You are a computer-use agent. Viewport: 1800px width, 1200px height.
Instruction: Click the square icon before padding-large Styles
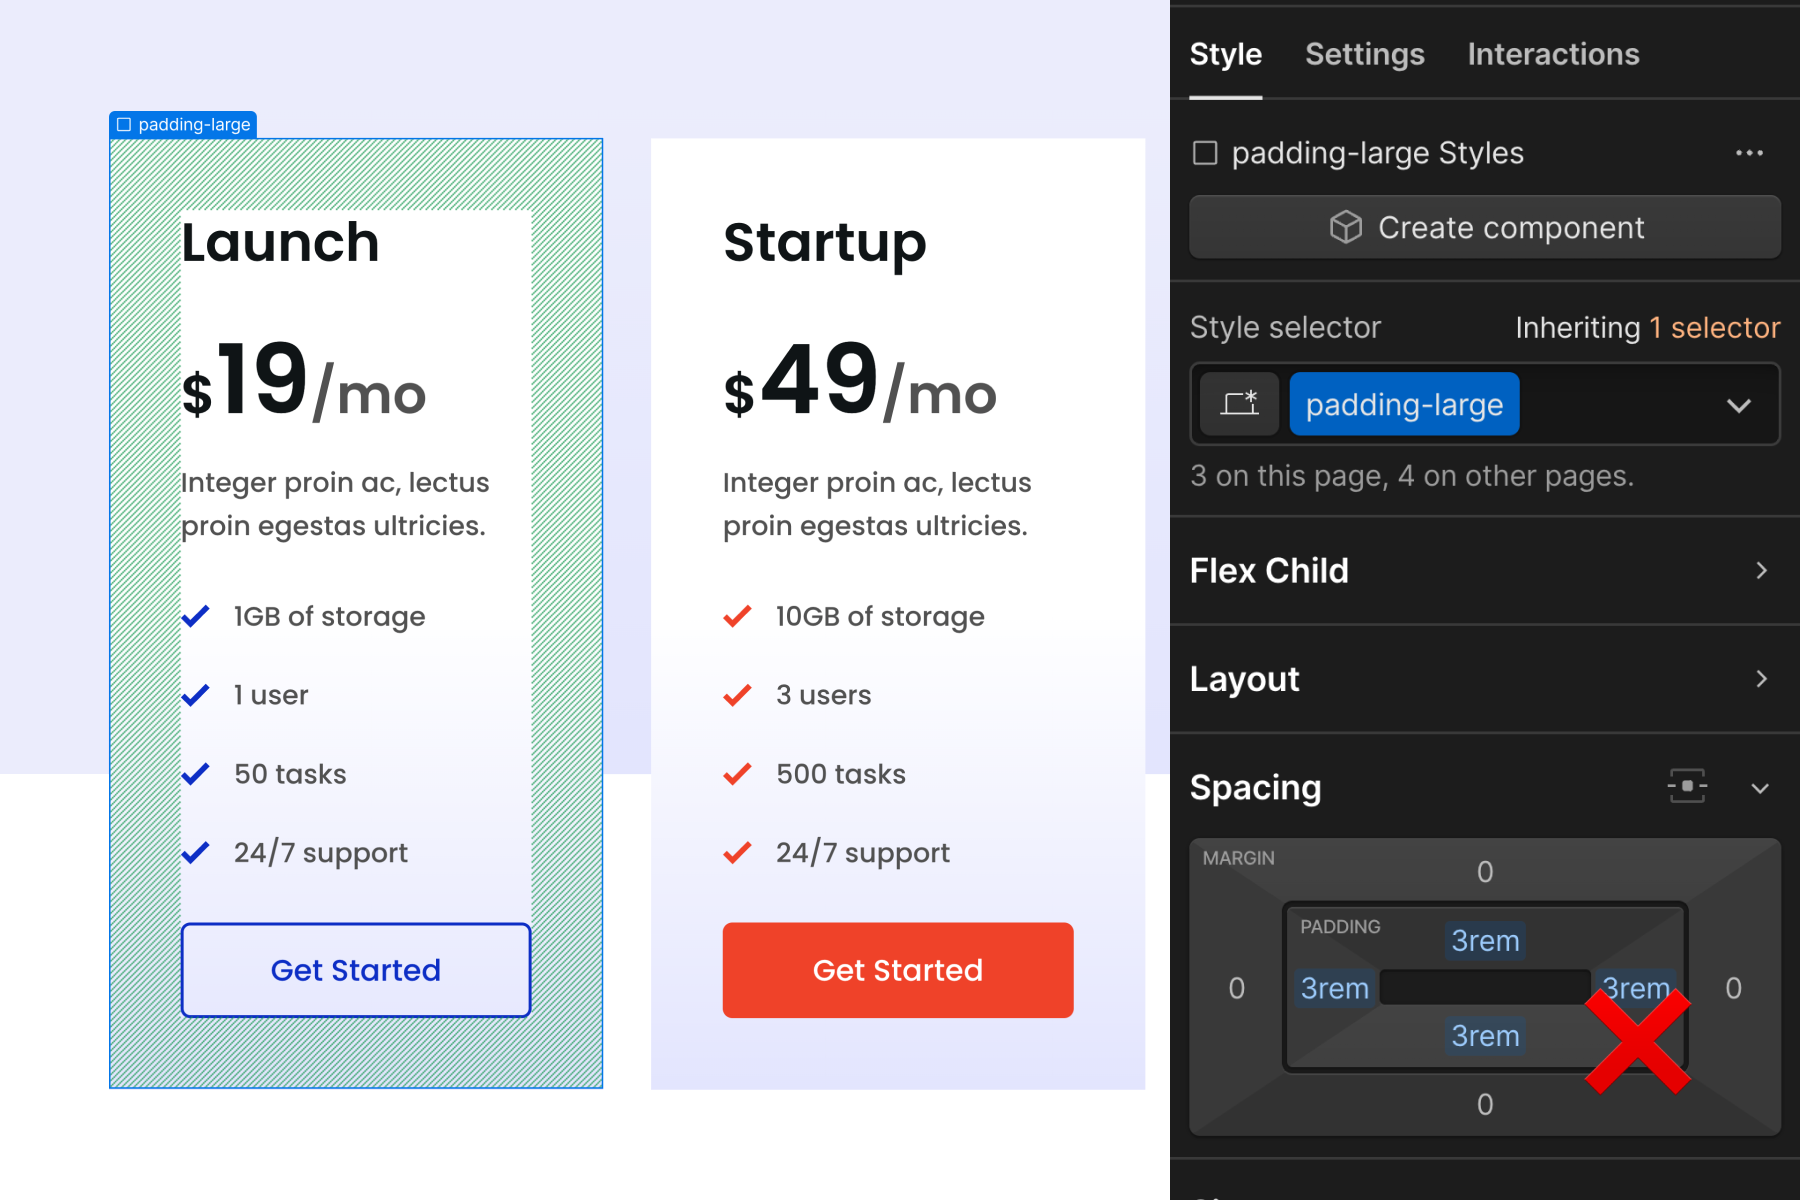coord(1205,153)
